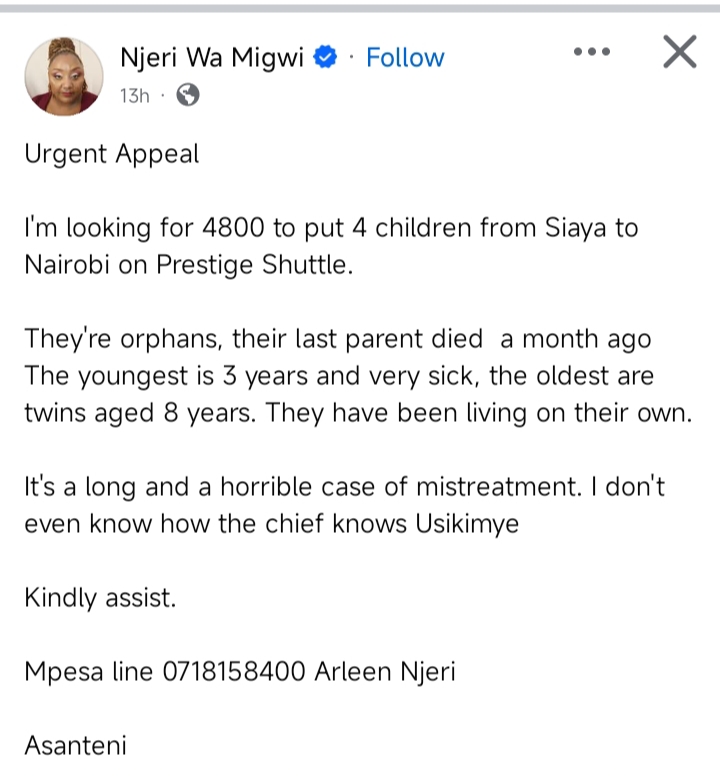Viewport: 720px width, 776px height.
Task: Click the Mpesa number 0718158400
Action: [233, 671]
